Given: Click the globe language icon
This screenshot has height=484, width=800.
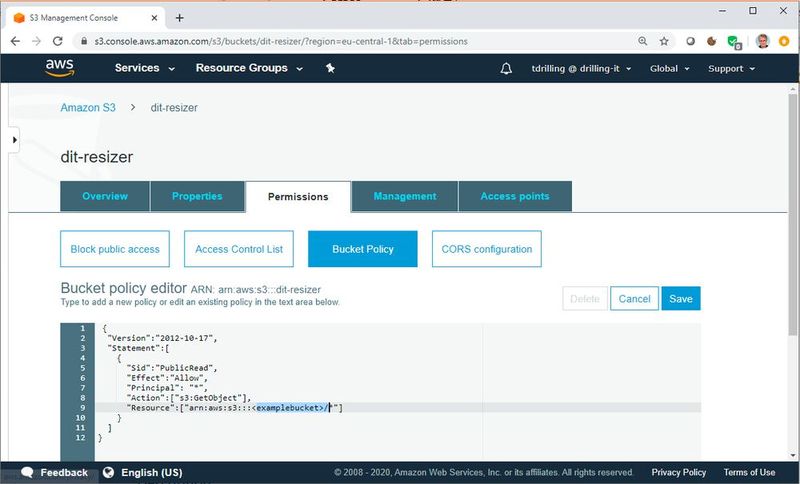Looking at the screenshot, I should click(x=108, y=472).
